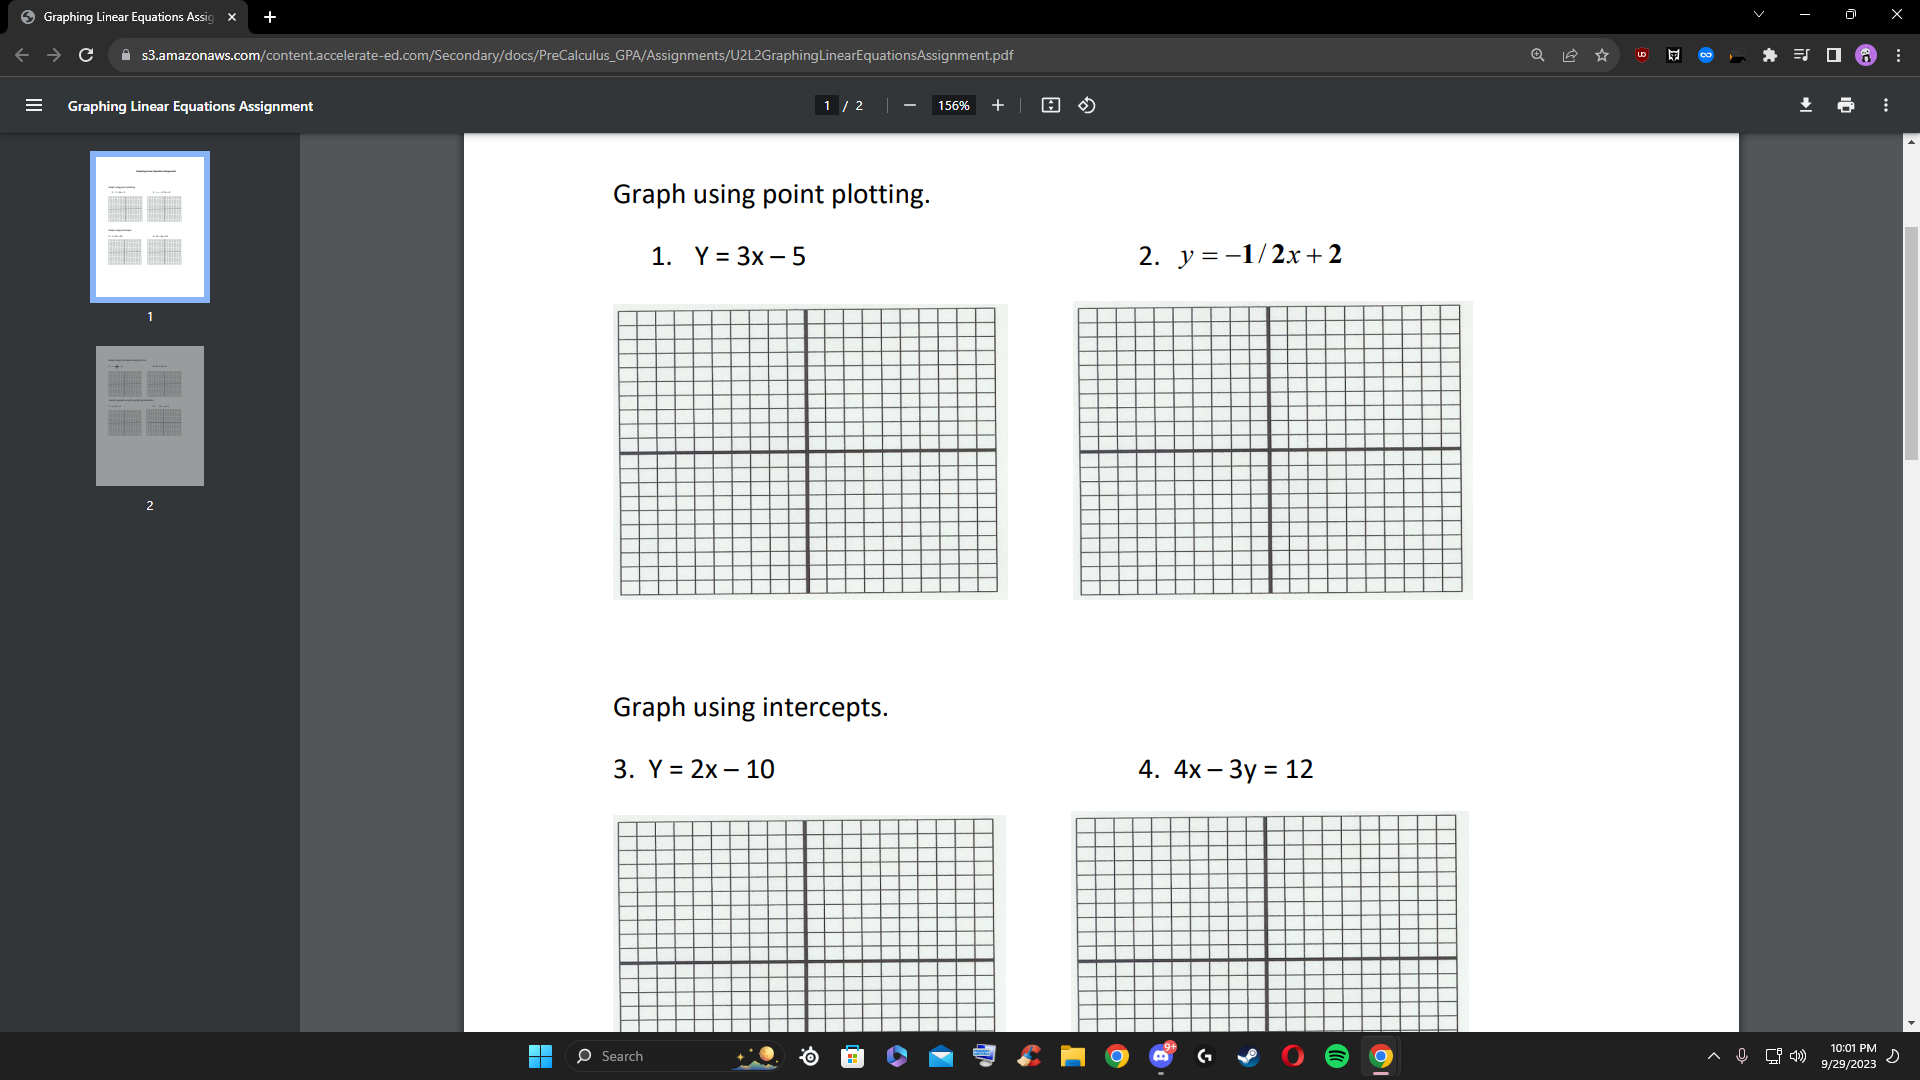The image size is (1920, 1080).
Task: Open the uBlock Origin extension
Action: point(1641,55)
